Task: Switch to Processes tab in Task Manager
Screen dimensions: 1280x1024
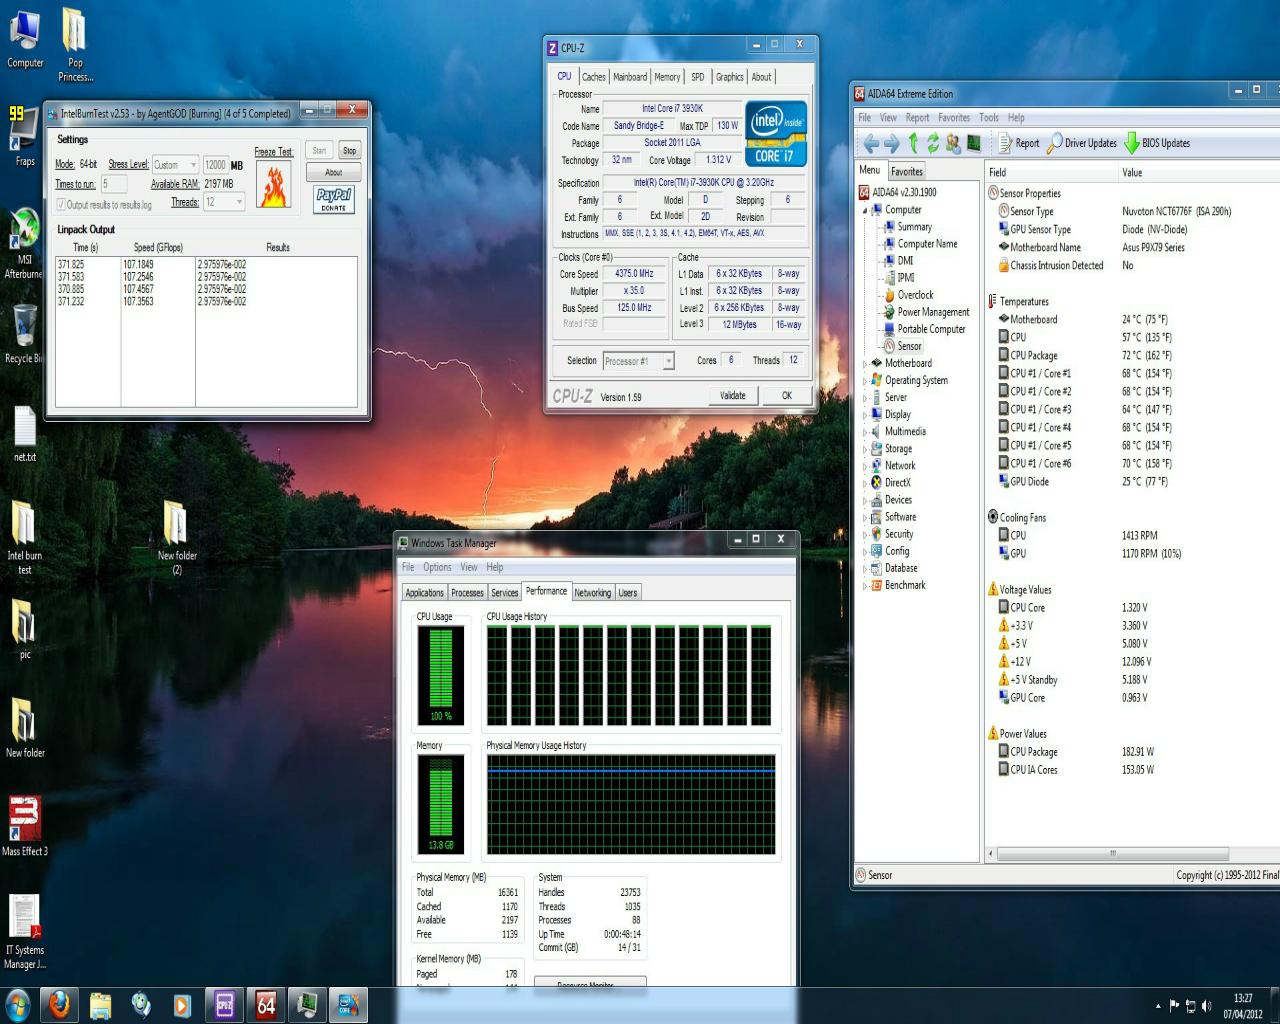Action: [x=467, y=593]
